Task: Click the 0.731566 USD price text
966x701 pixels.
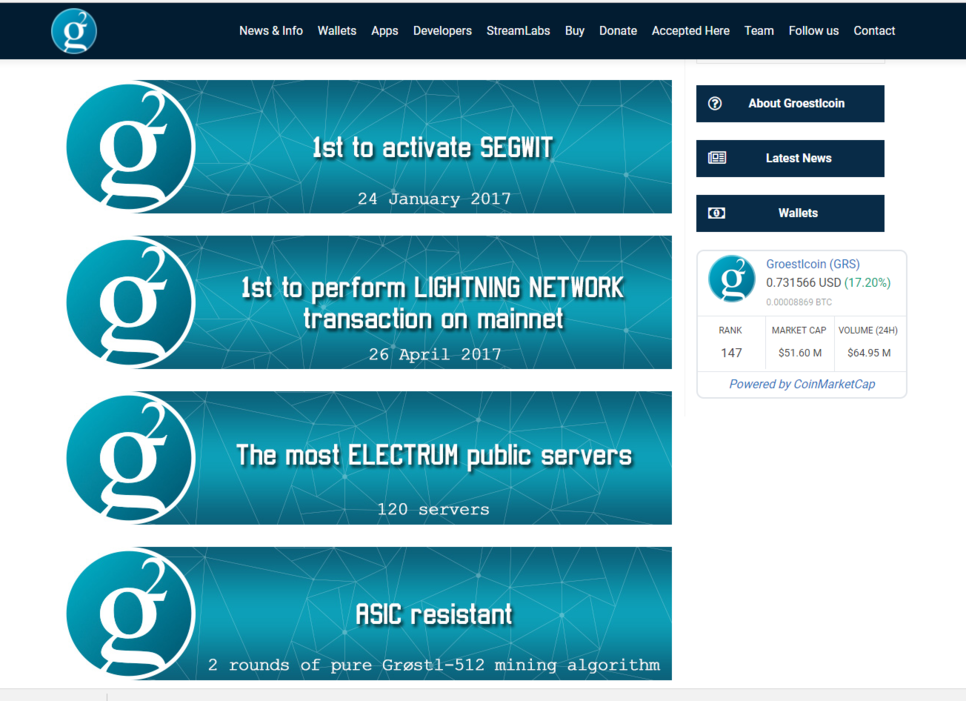Action: point(803,283)
